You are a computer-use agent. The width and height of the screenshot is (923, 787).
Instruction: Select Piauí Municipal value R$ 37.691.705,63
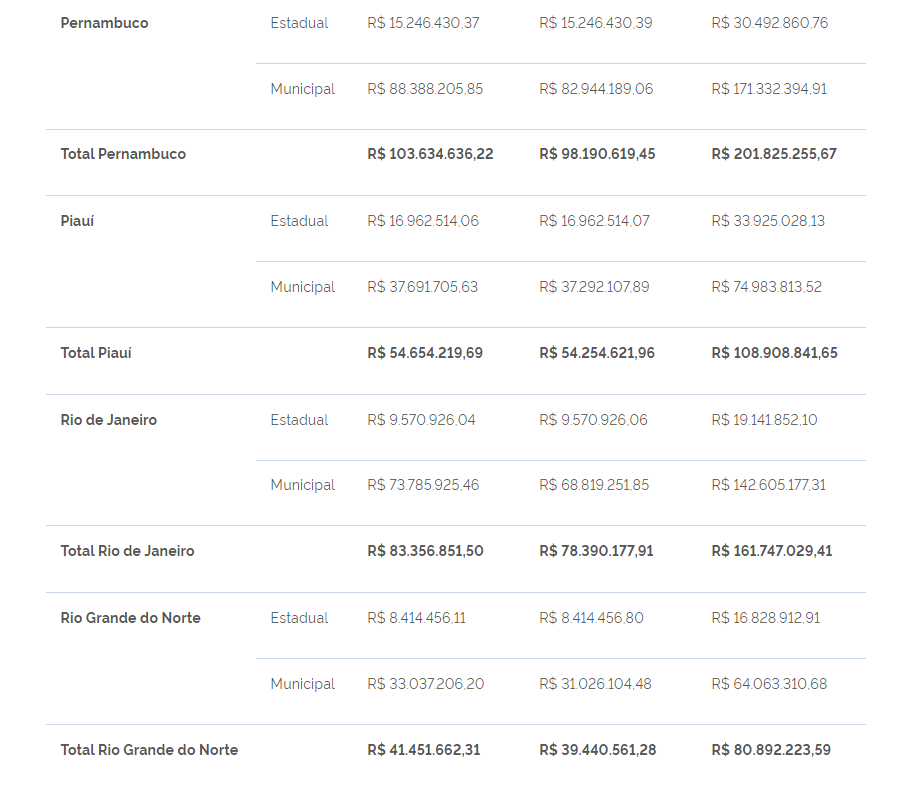(423, 287)
